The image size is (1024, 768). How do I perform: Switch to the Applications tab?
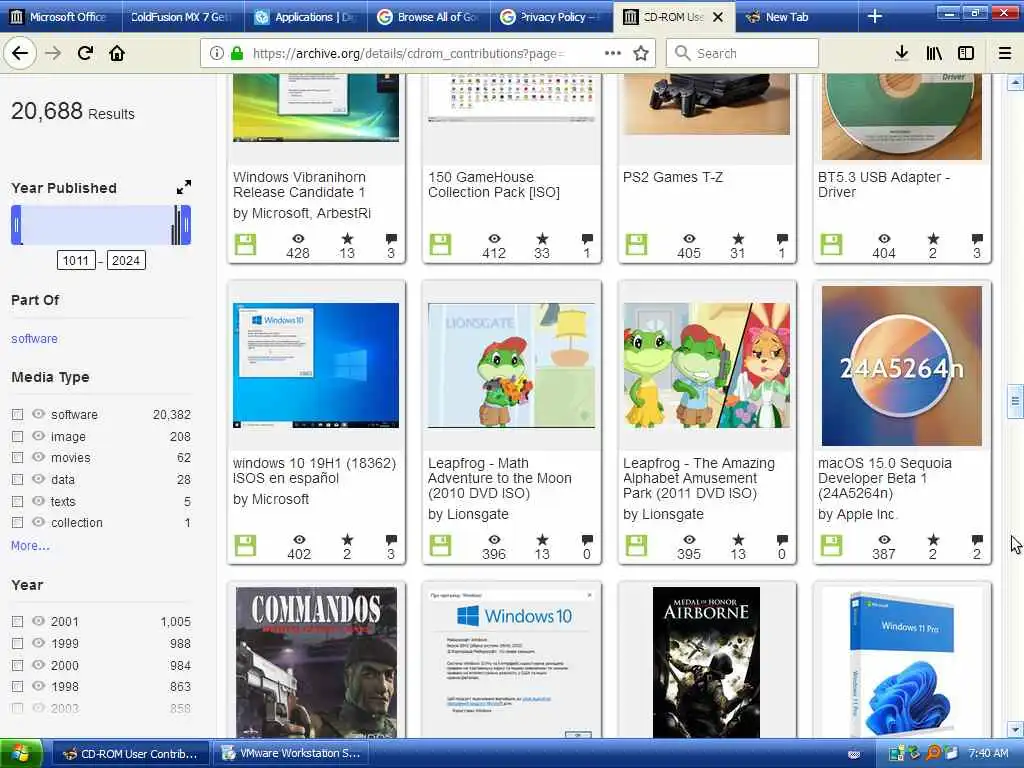click(306, 17)
